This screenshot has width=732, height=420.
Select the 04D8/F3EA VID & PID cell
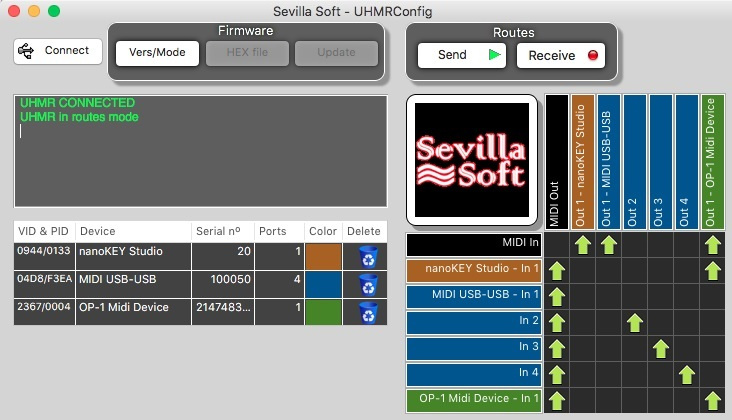click(44, 284)
